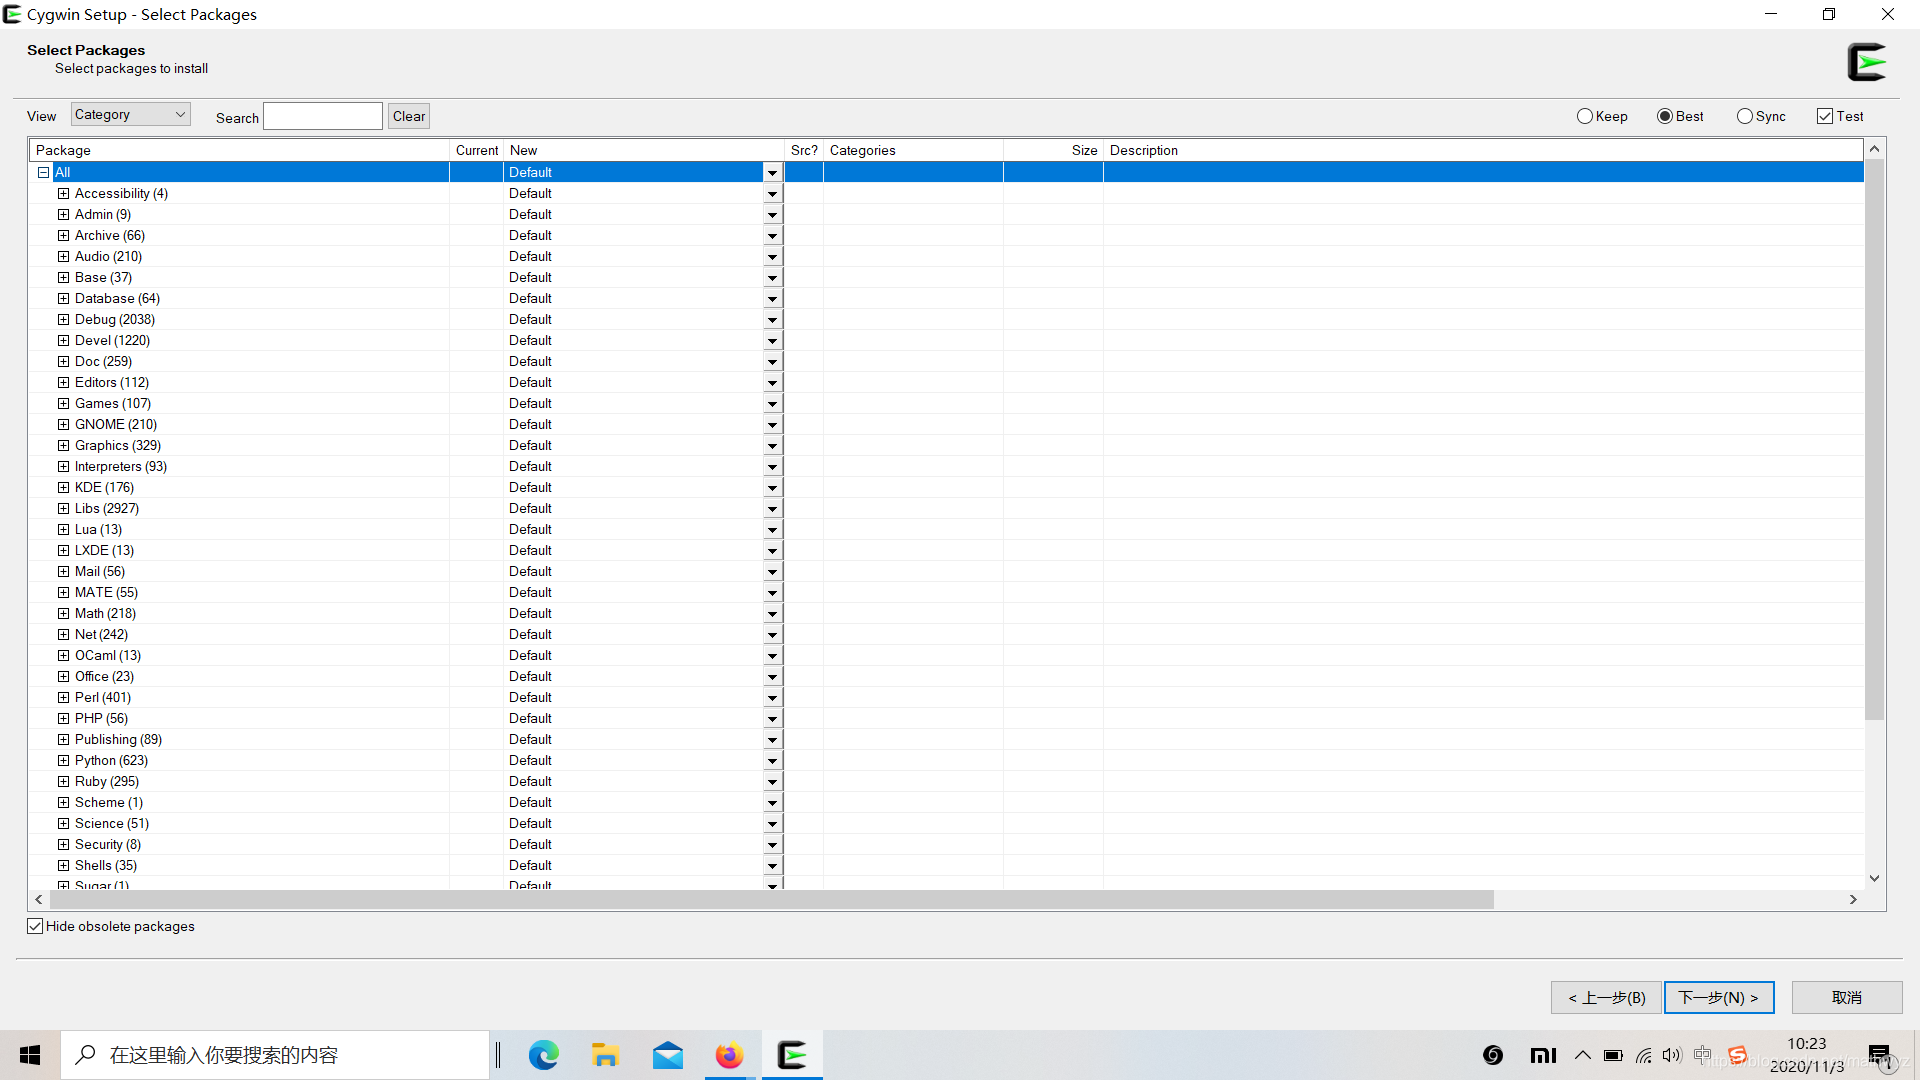
Task: Expand the Devel (1220) category
Action: click(x=64, y=340)
